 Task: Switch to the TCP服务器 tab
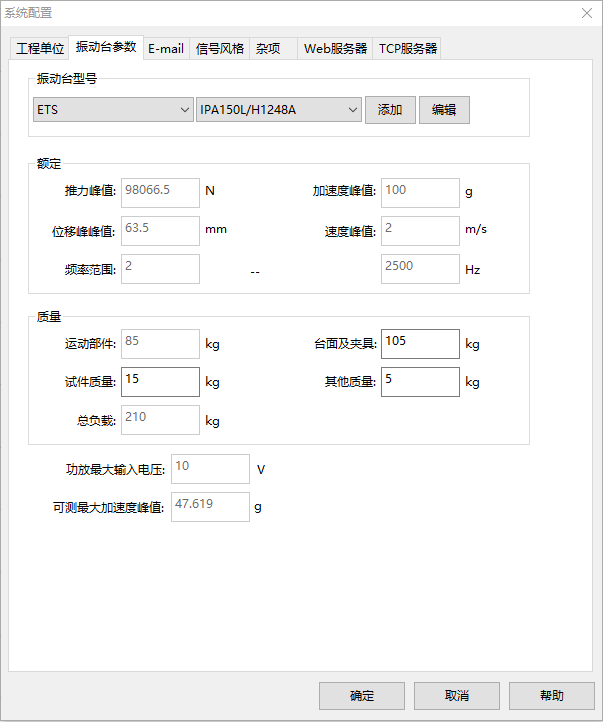click(407, 48)
